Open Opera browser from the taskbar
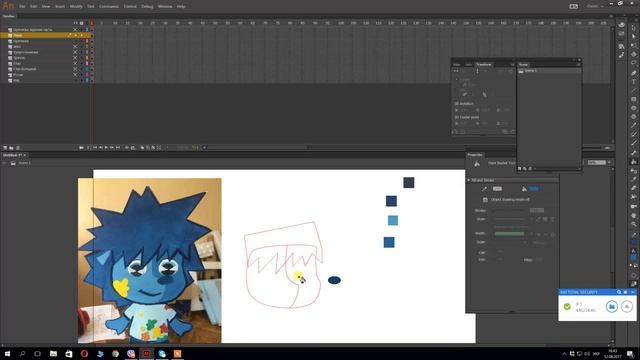The width and height of the screenshot is (640, 360). click(84, 353)
